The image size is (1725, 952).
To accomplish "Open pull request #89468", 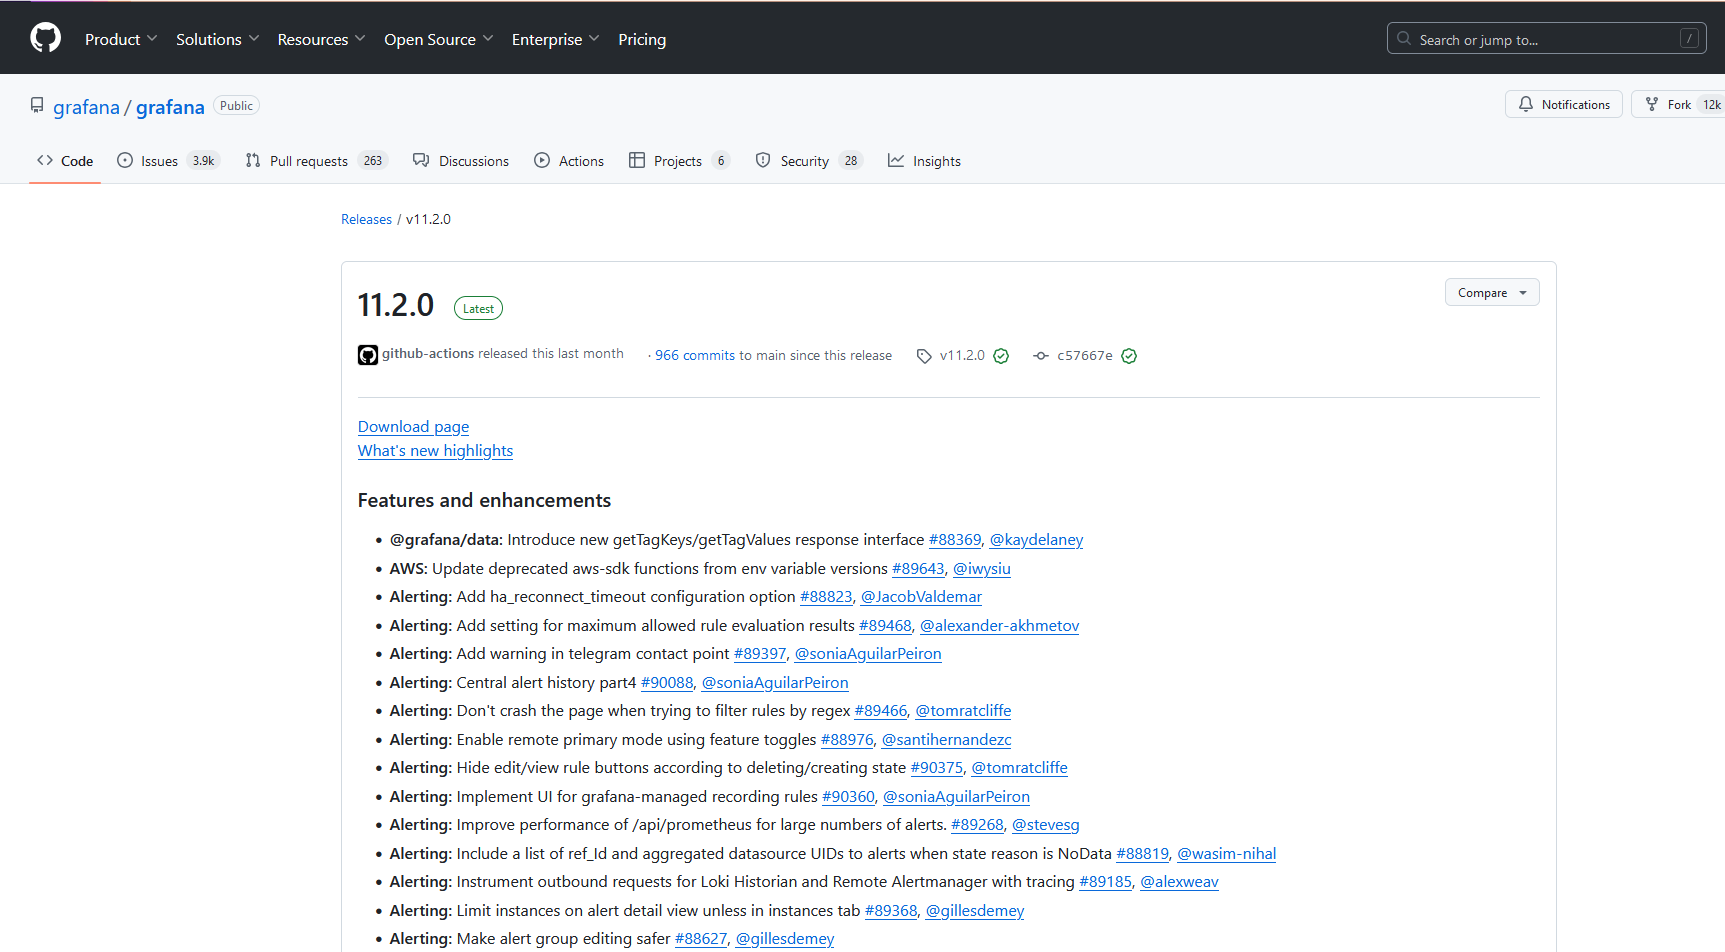I will coord(885,626).
